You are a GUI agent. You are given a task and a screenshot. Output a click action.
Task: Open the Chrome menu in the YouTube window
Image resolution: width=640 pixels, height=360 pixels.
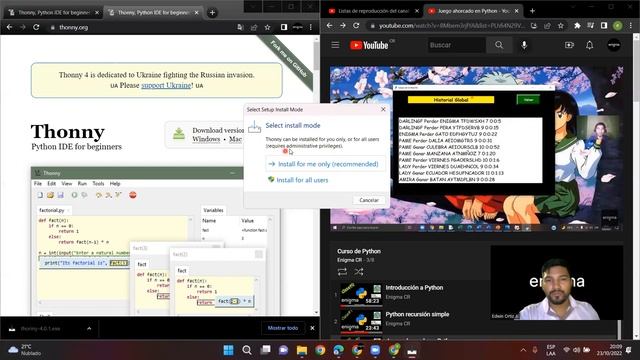[631, 26]
